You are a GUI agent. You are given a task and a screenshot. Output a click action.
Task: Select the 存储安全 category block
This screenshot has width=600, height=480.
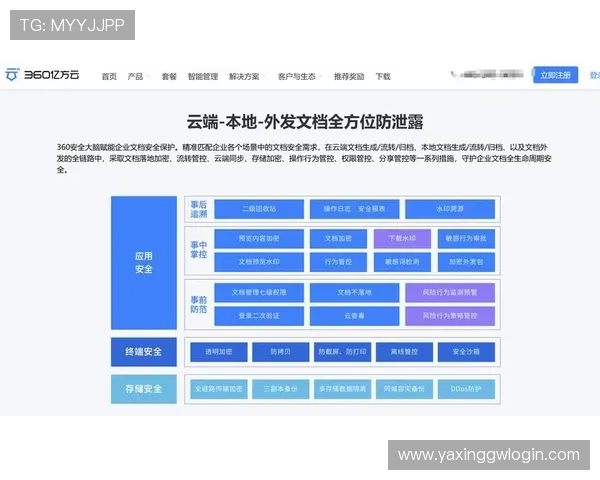pos(144,389)
